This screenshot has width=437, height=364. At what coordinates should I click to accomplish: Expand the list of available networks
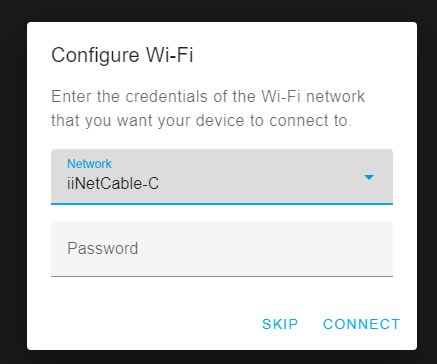(222, 176)
